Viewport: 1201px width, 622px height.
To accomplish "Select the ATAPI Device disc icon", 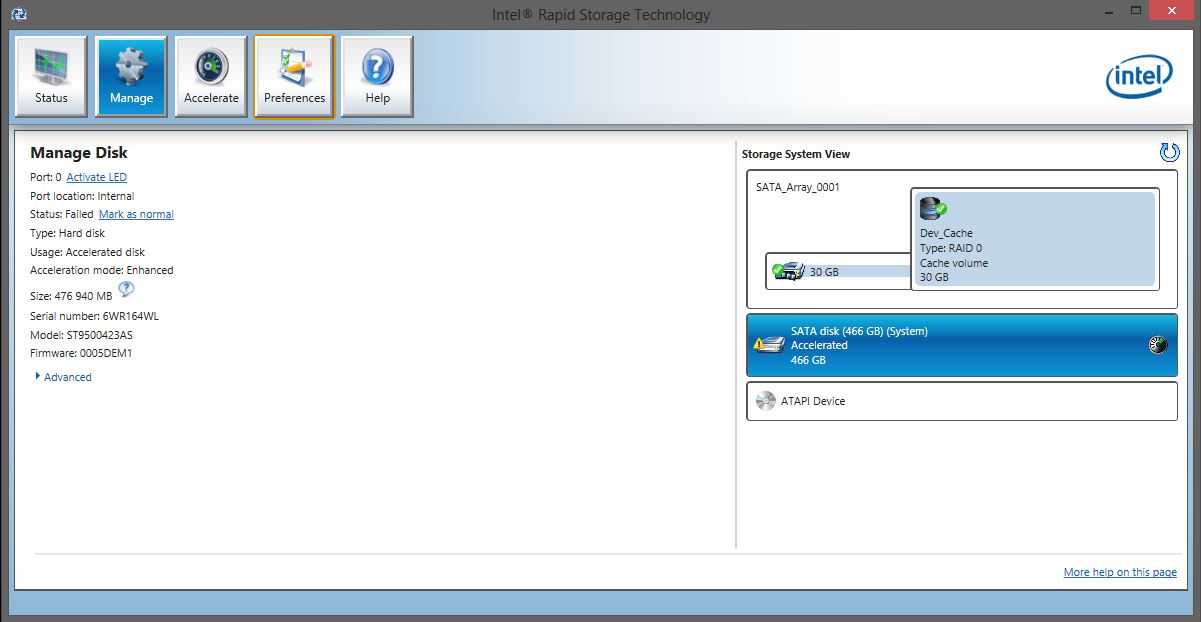I will [x=766, y=401].
